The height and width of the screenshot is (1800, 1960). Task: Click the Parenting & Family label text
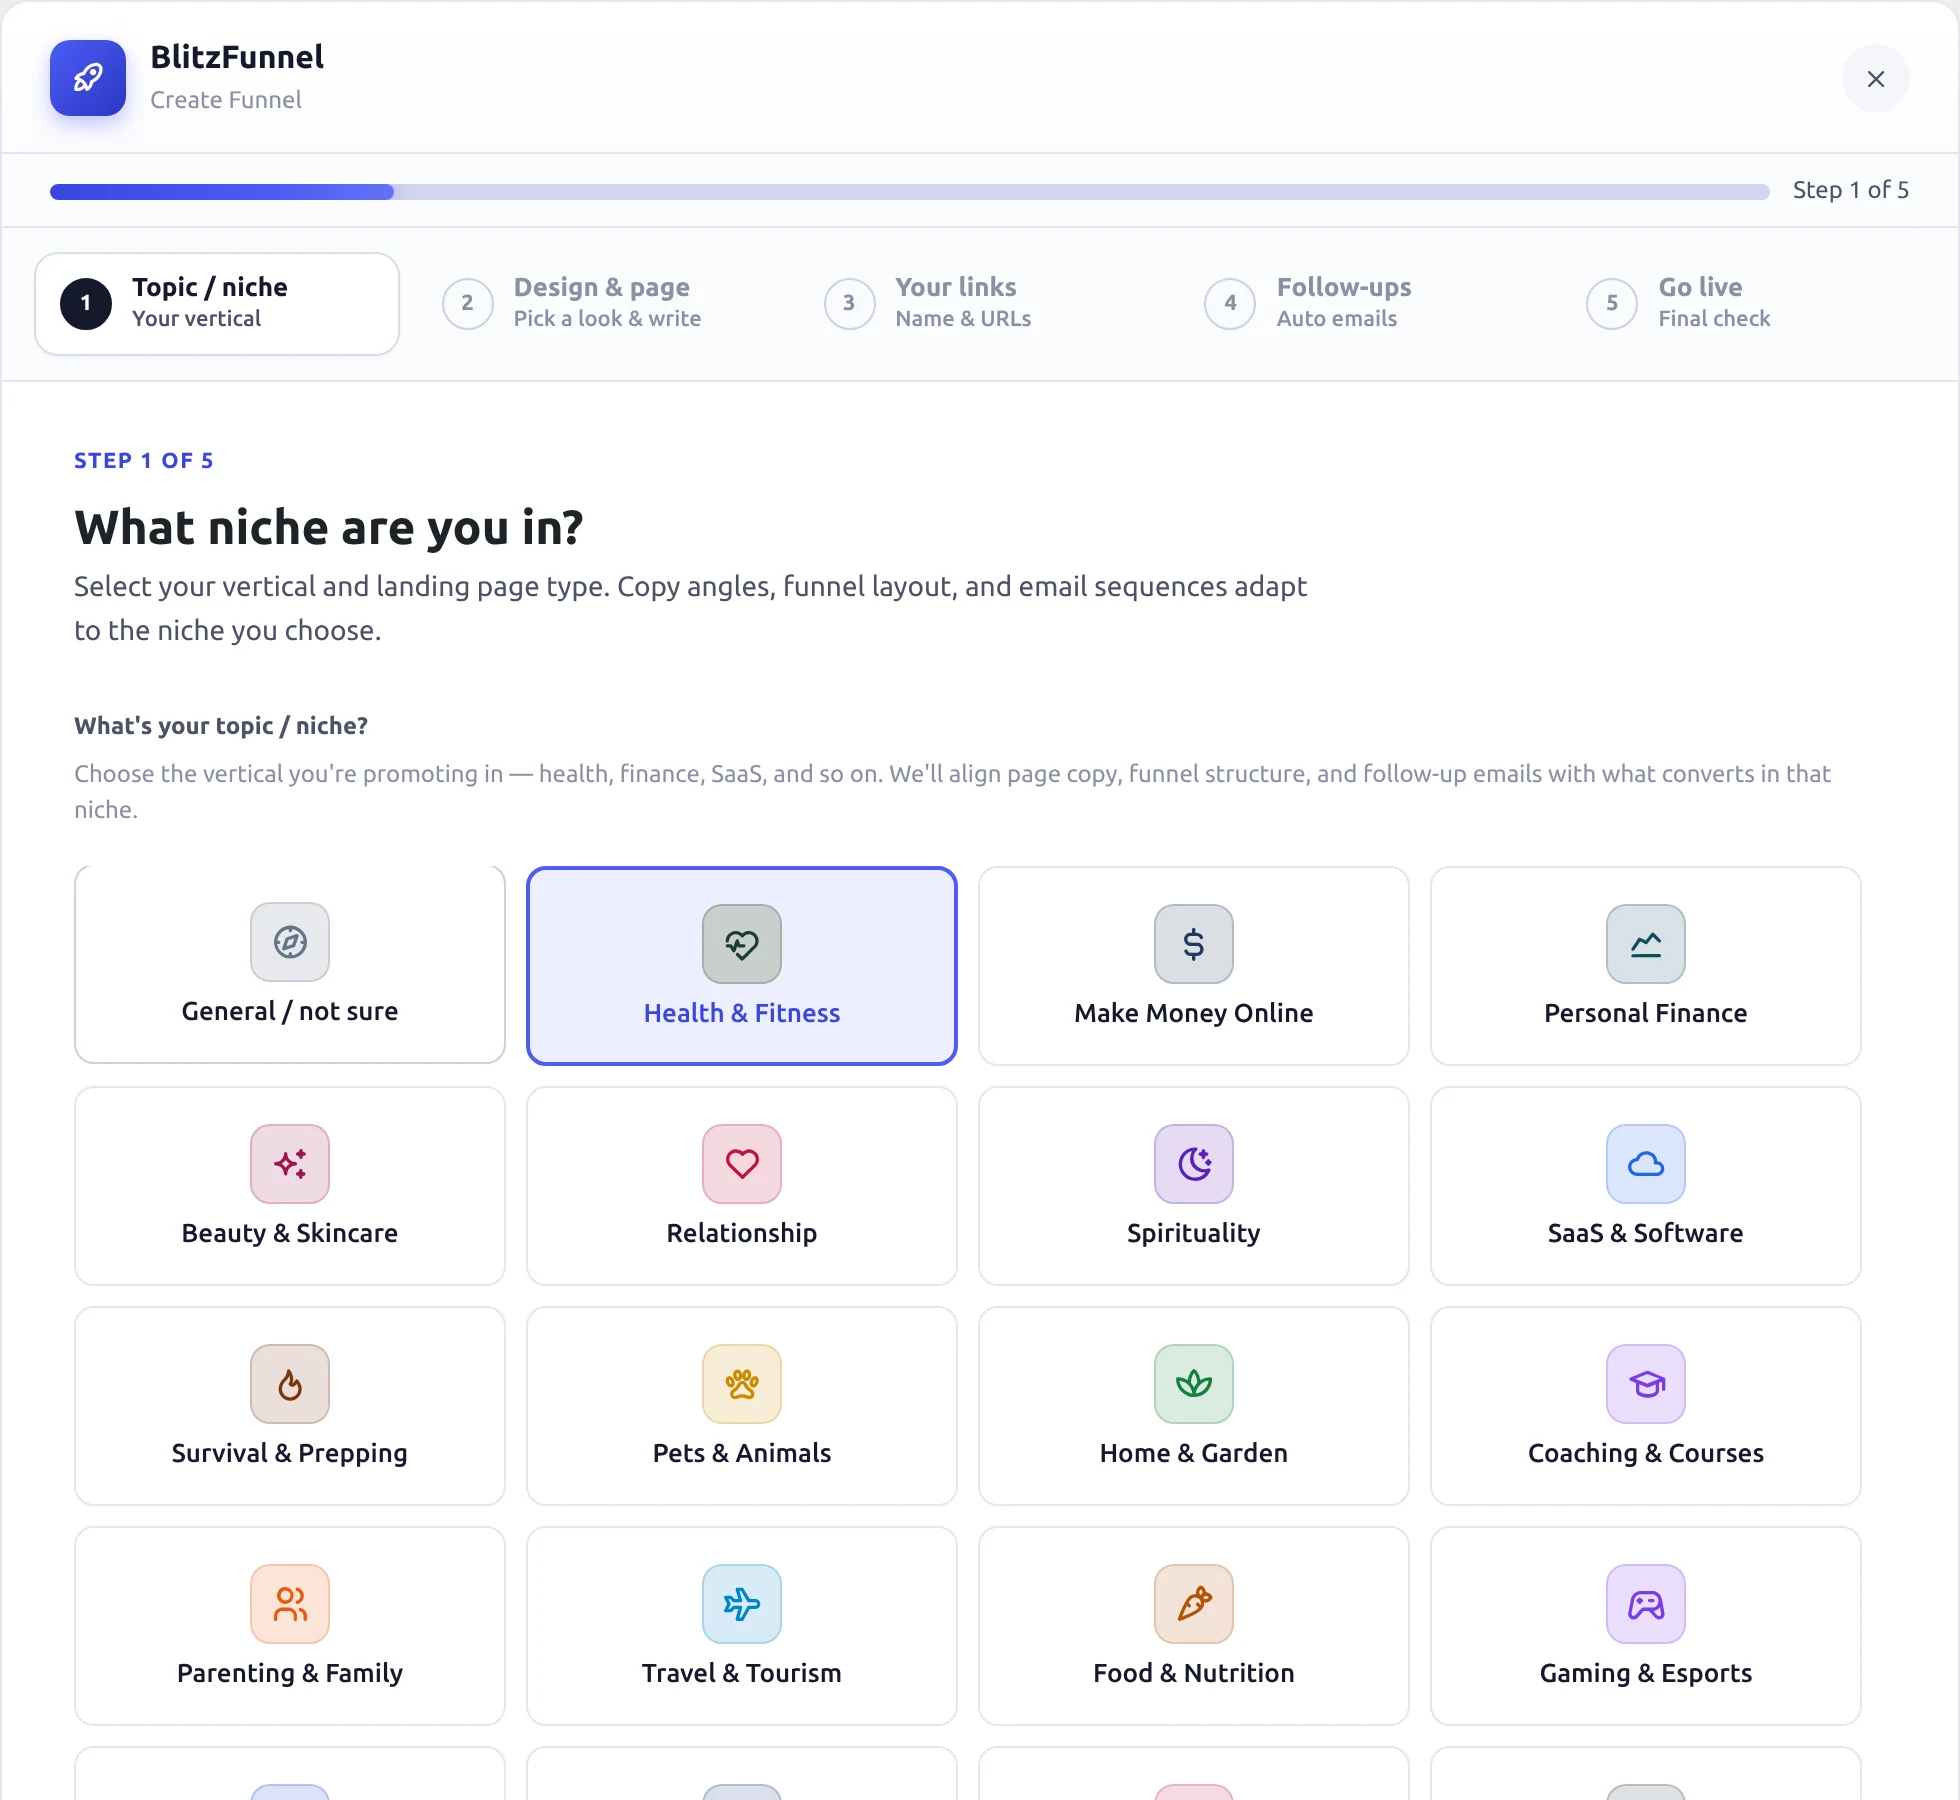coord(290,1673)
